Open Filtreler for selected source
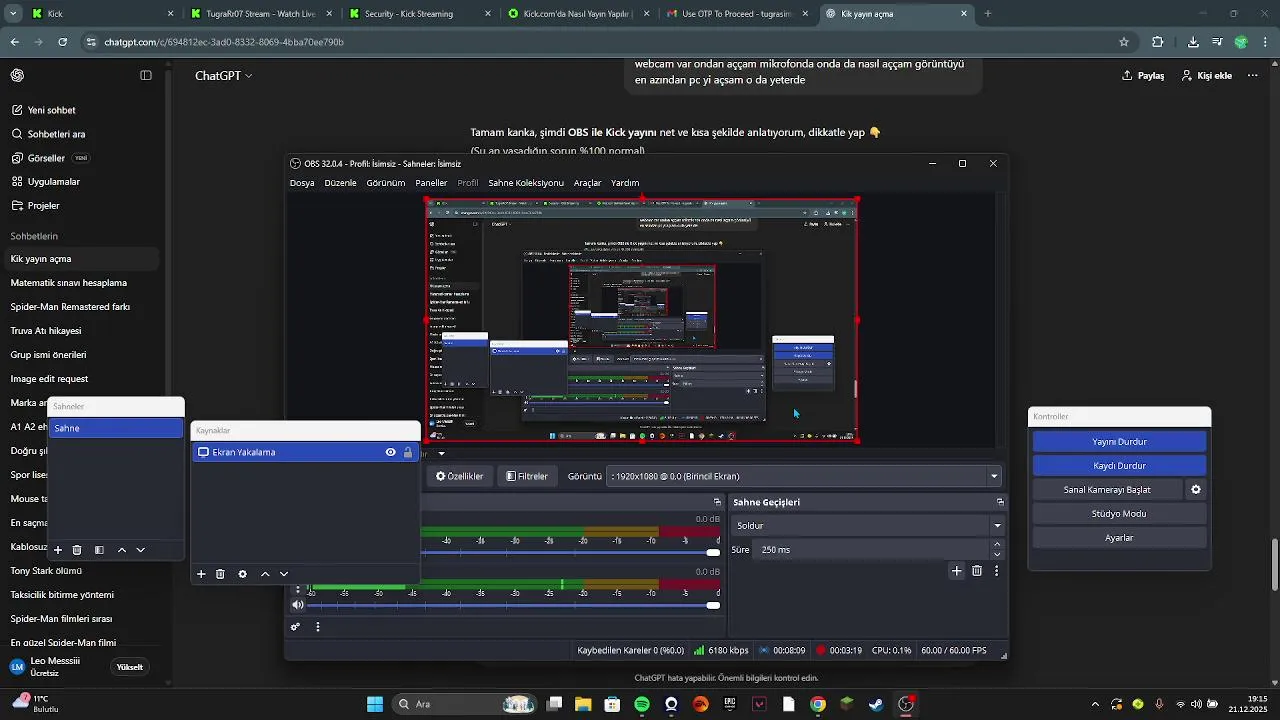This screenshot has width=1280, height=720. point(527,476)
